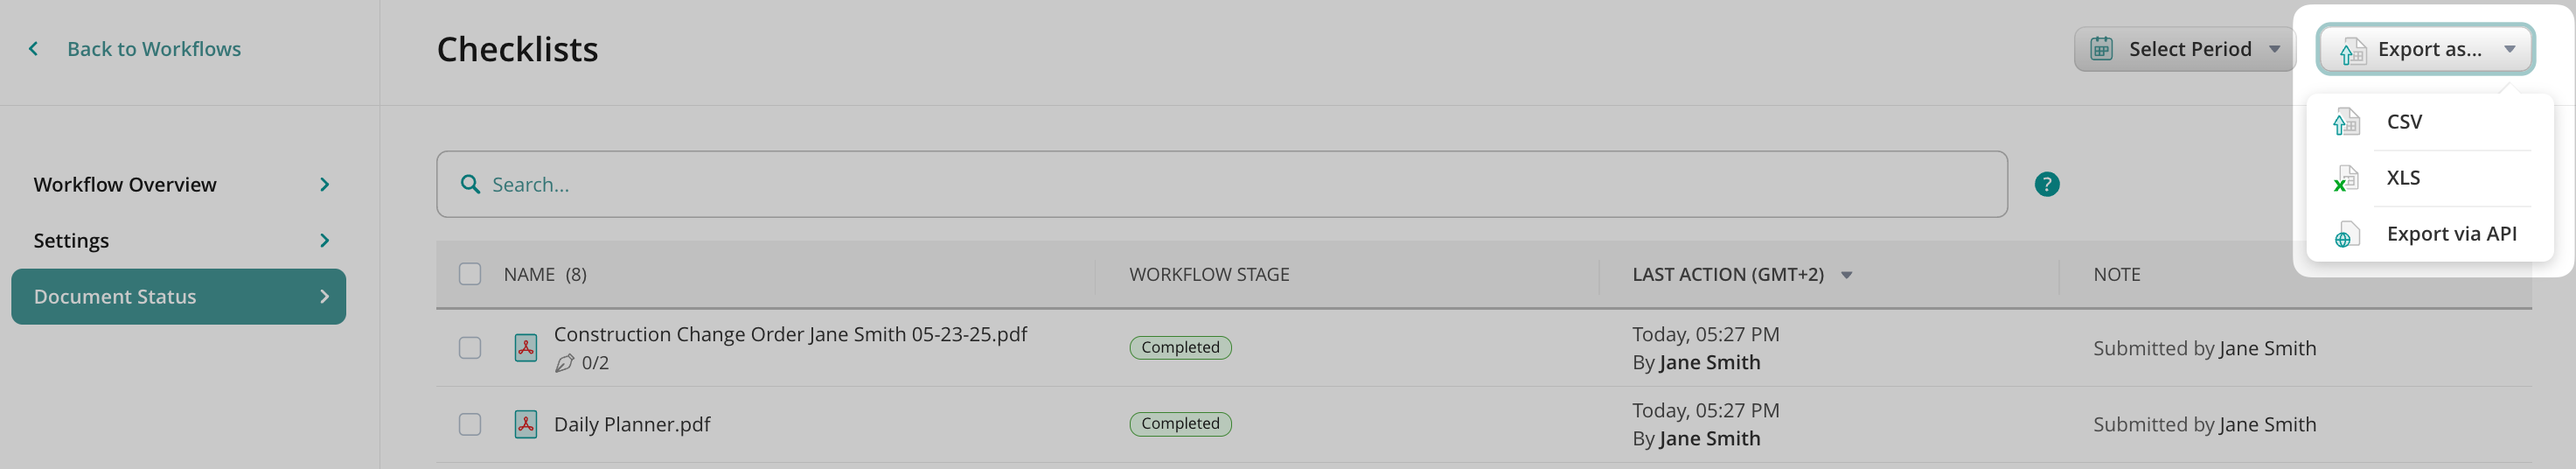The image size is (2576, 469).
Task: Select Export via API menu option
Action: [2450, 234]
